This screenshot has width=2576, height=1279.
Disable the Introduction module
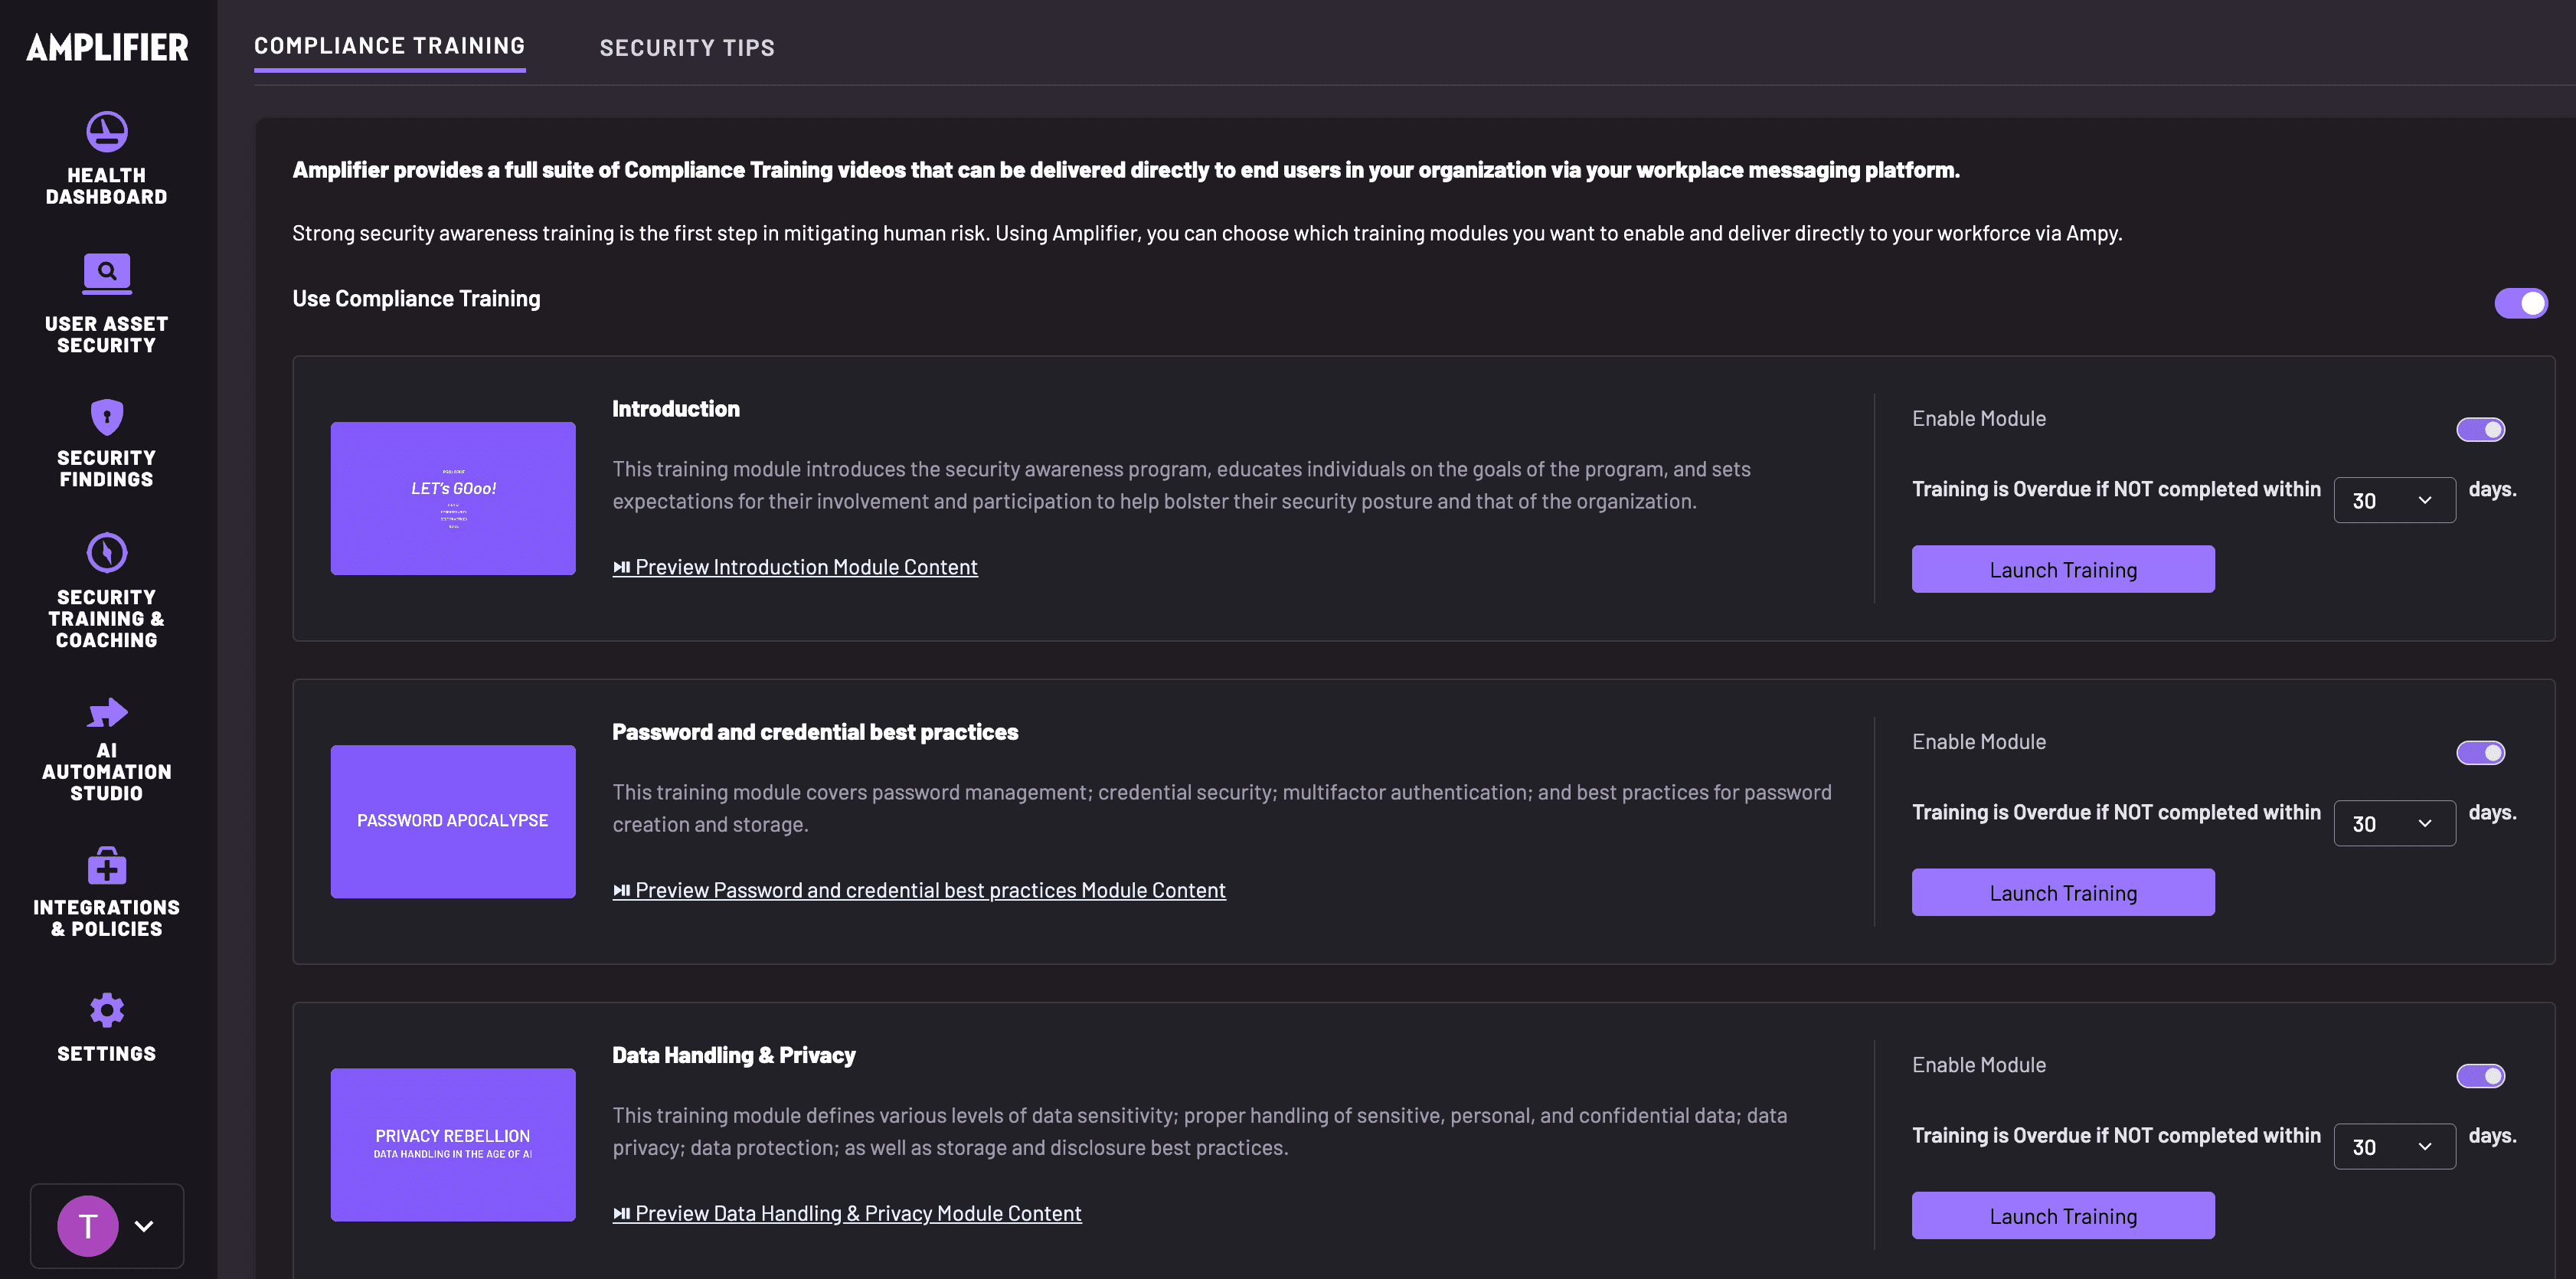click(x=2480, y=429)
